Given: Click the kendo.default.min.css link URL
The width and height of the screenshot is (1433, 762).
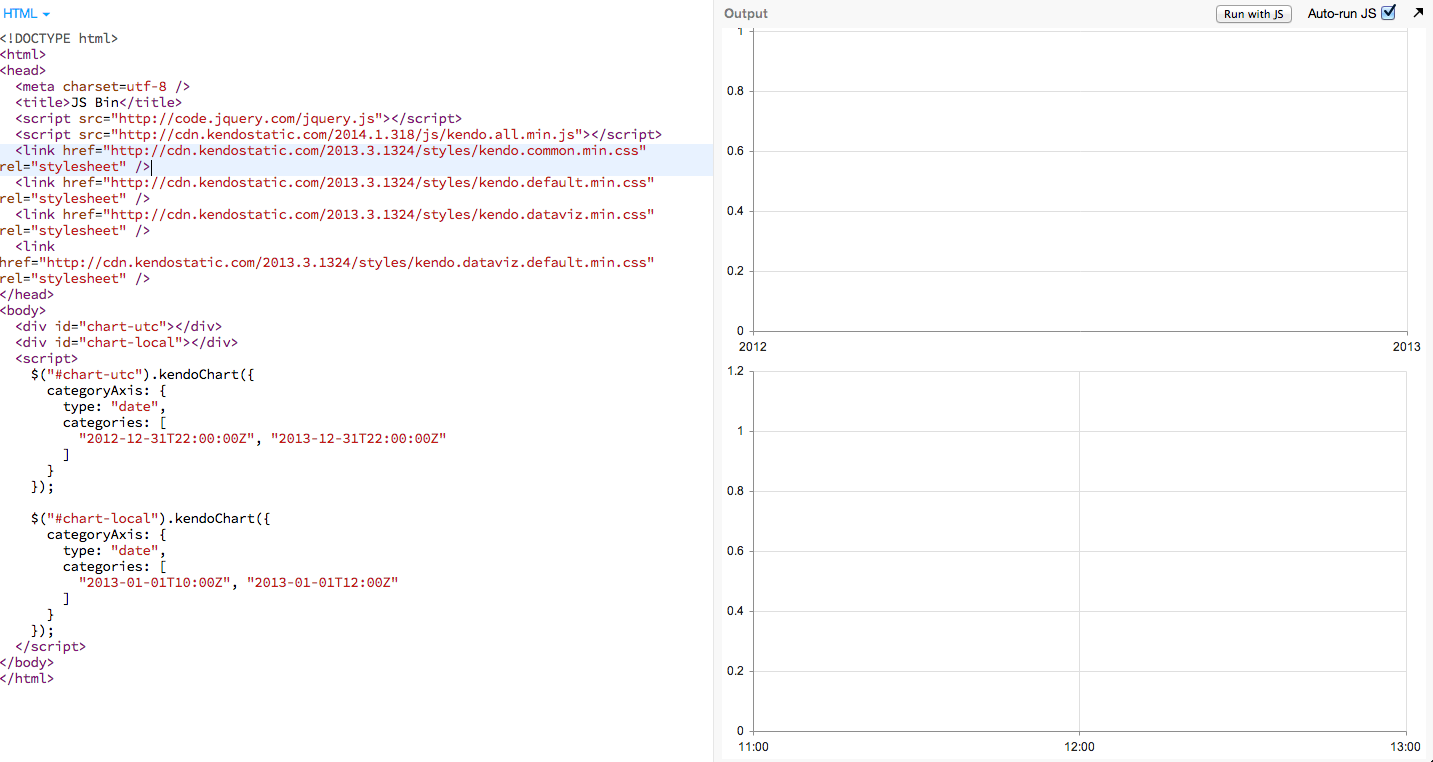Looking at the screenshot, I should click(x=378, y=182).
